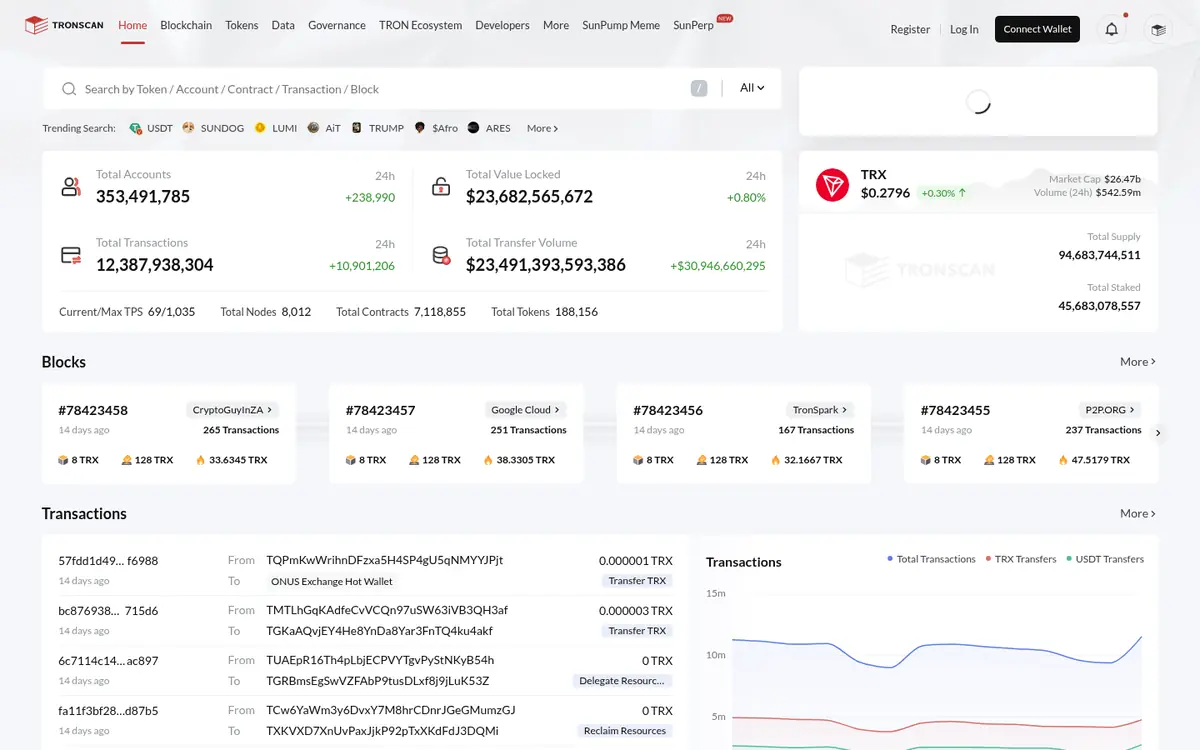Click the SUNDOG trending token icon
This screenshot has width=1200, height=750.
pos(189,128)
